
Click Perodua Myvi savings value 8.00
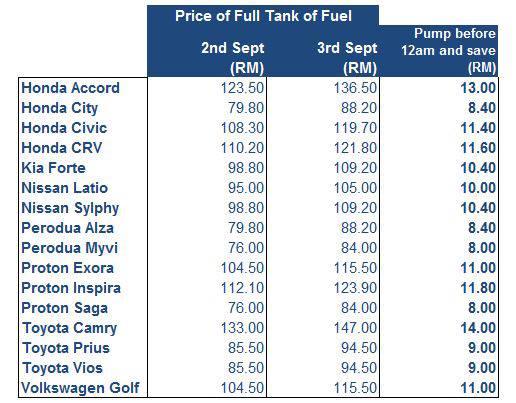pyautogui.click(x=482, y=248)
